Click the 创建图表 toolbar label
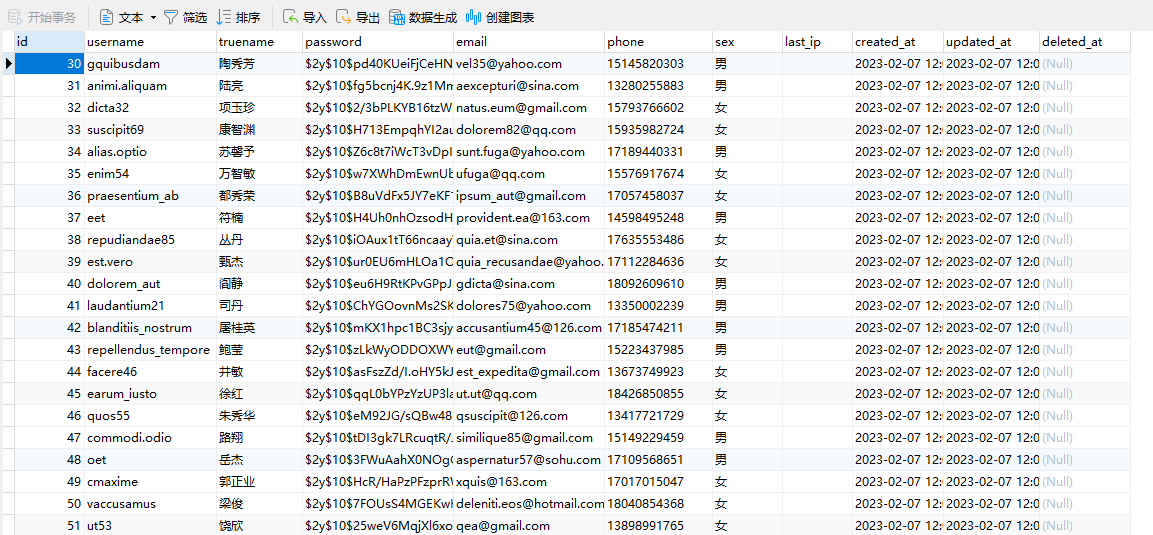This screenshot has height=535, width=1153. click(510, 18)
